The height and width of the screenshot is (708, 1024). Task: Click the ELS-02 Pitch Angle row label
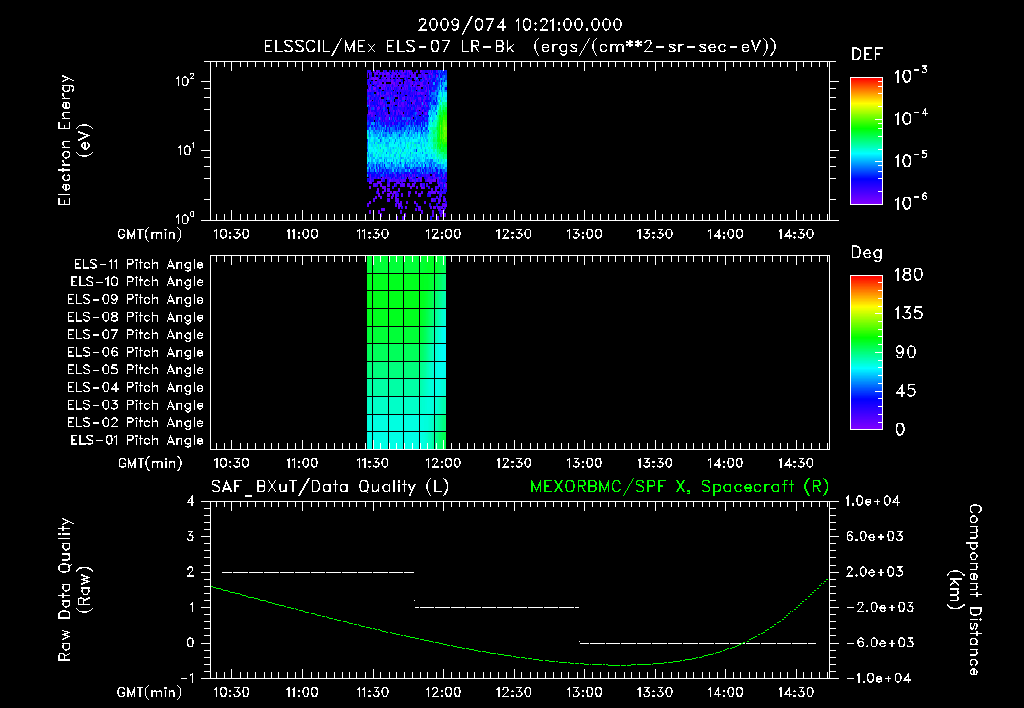136,423
